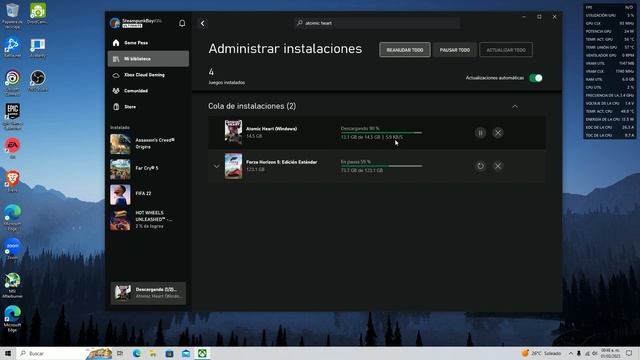This screenshot has width=640, height=360.
Task: Open Epic Games Launcher desktop shortcut
Action: coord(12,117)
